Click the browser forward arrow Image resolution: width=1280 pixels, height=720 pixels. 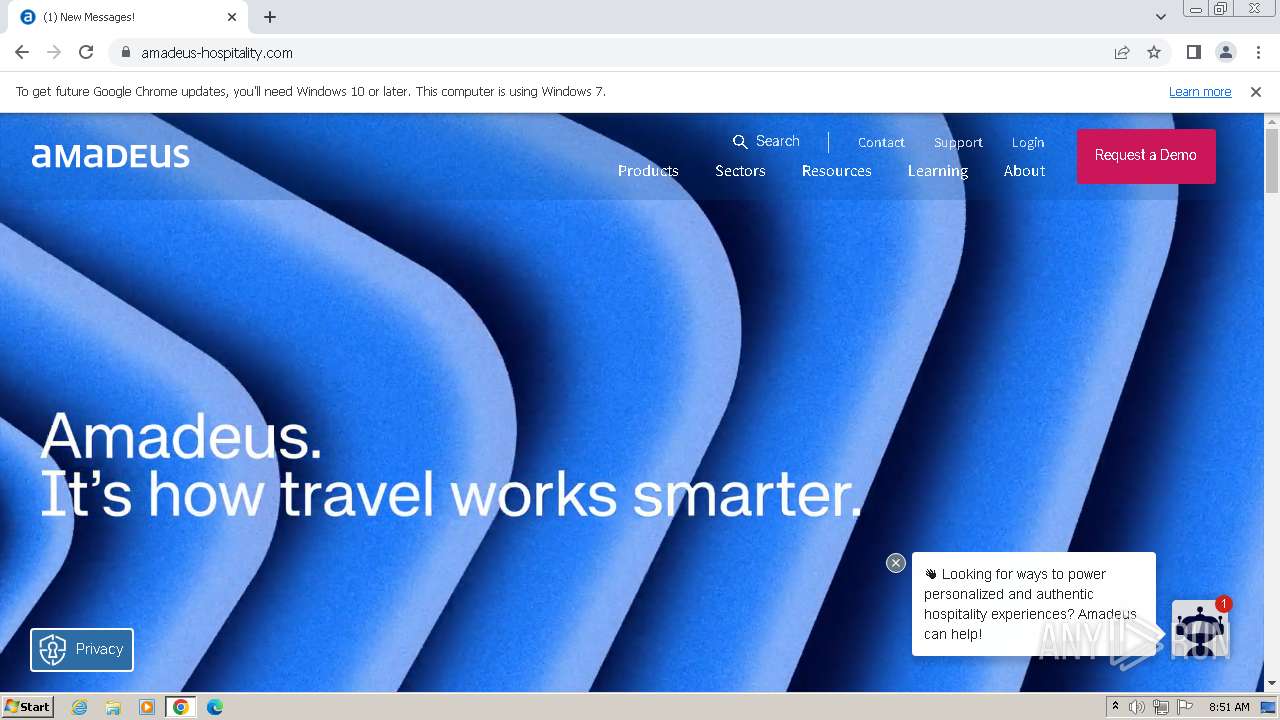pos(54,52)
